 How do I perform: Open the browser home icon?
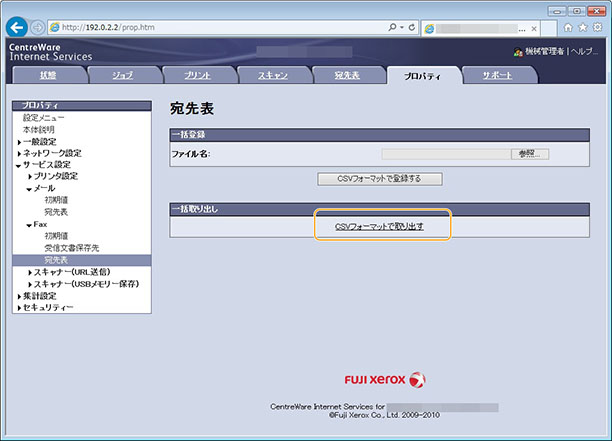click(568, 26)
